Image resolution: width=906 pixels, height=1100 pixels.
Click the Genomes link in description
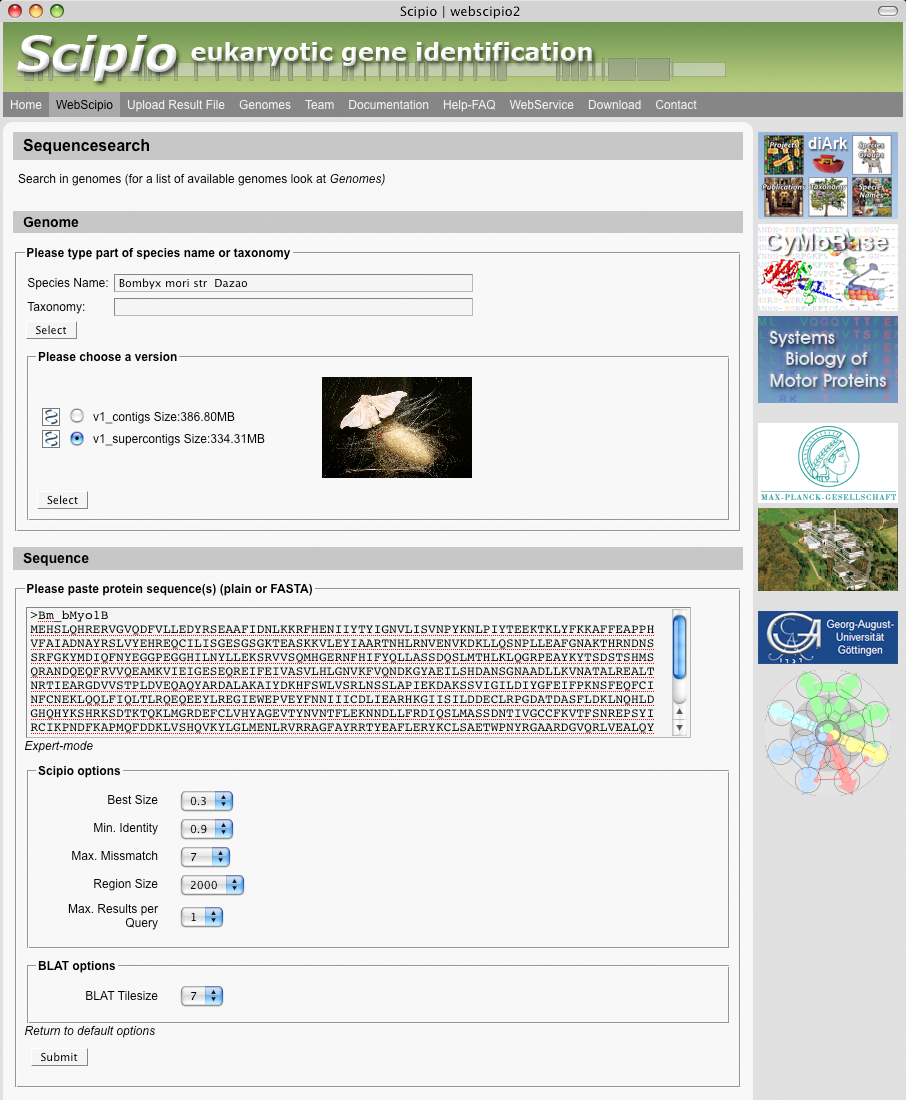[x=356, y=179]
